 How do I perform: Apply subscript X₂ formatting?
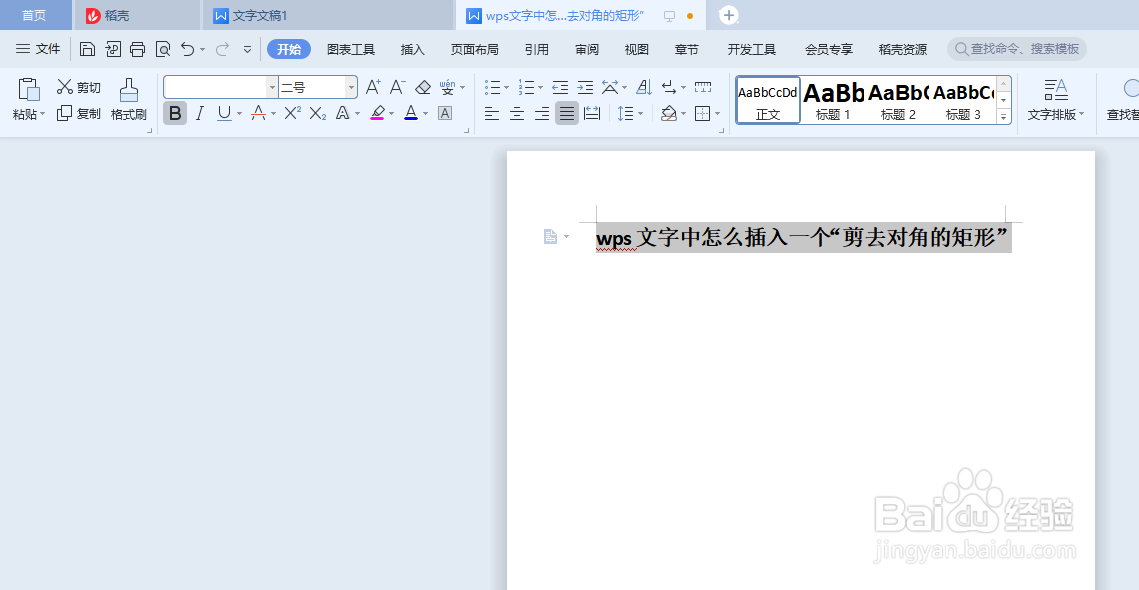[317, 113]
